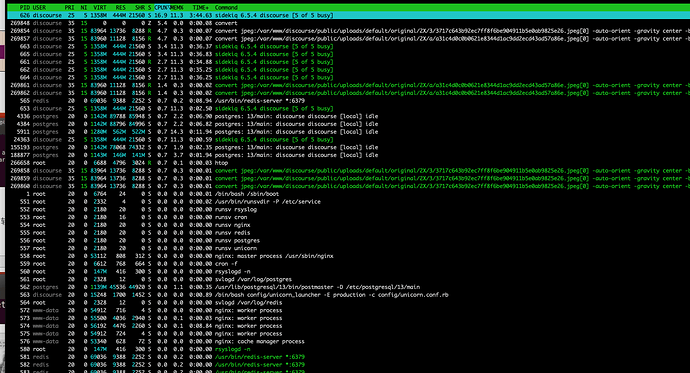Sort by the SHR column header
The height and width of the screenshot is (373, 690).
tap(140, 7)
